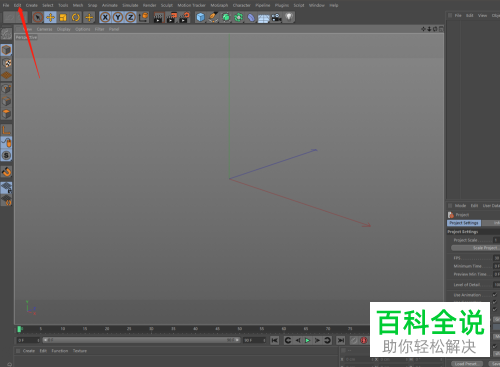Image resolution: width=500 pixels, height=367 pixels.
Task: Click the Make Editable icon
Action: click(x=6, y=34)
